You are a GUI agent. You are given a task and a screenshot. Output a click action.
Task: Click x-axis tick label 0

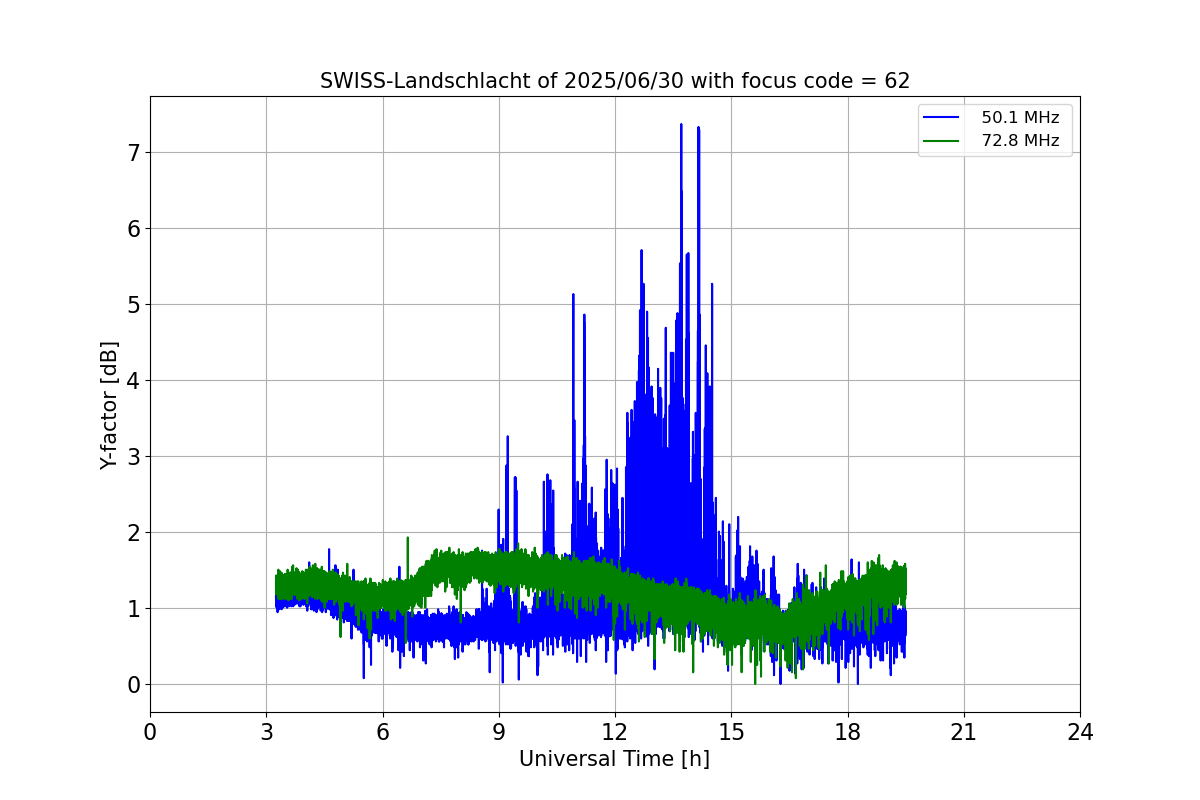(150, 732)
